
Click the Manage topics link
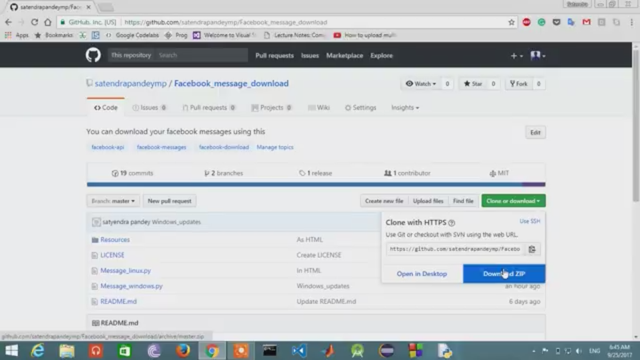click(x=275, y=147)
